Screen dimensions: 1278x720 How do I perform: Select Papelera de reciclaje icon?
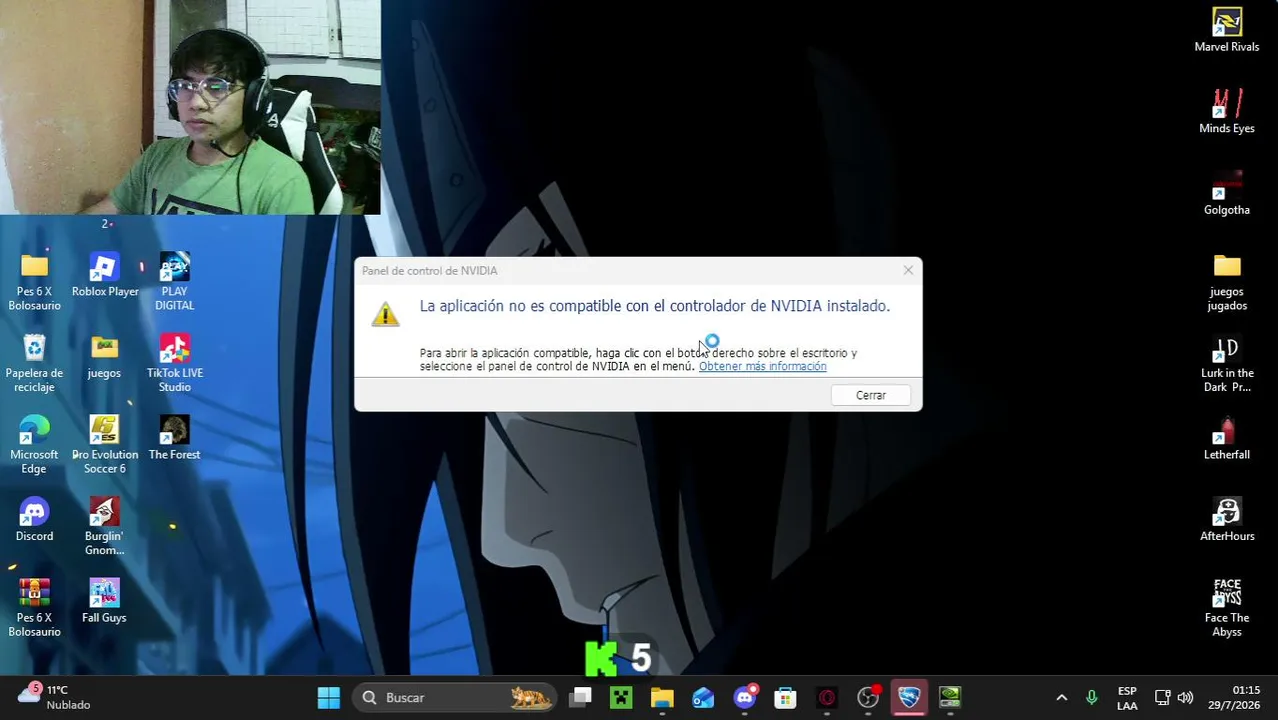(x=34, y=364)
